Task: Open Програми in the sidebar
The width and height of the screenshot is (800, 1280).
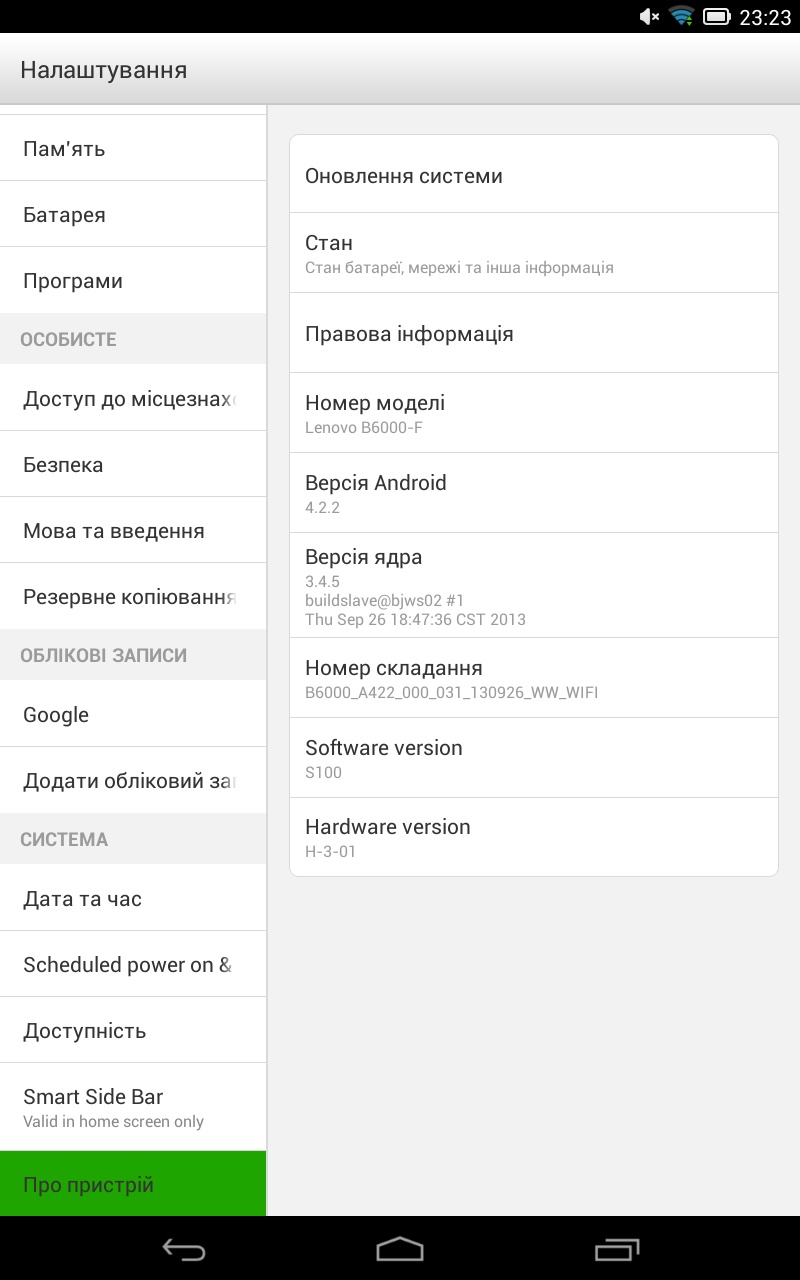Action: [x=133, y=281]
